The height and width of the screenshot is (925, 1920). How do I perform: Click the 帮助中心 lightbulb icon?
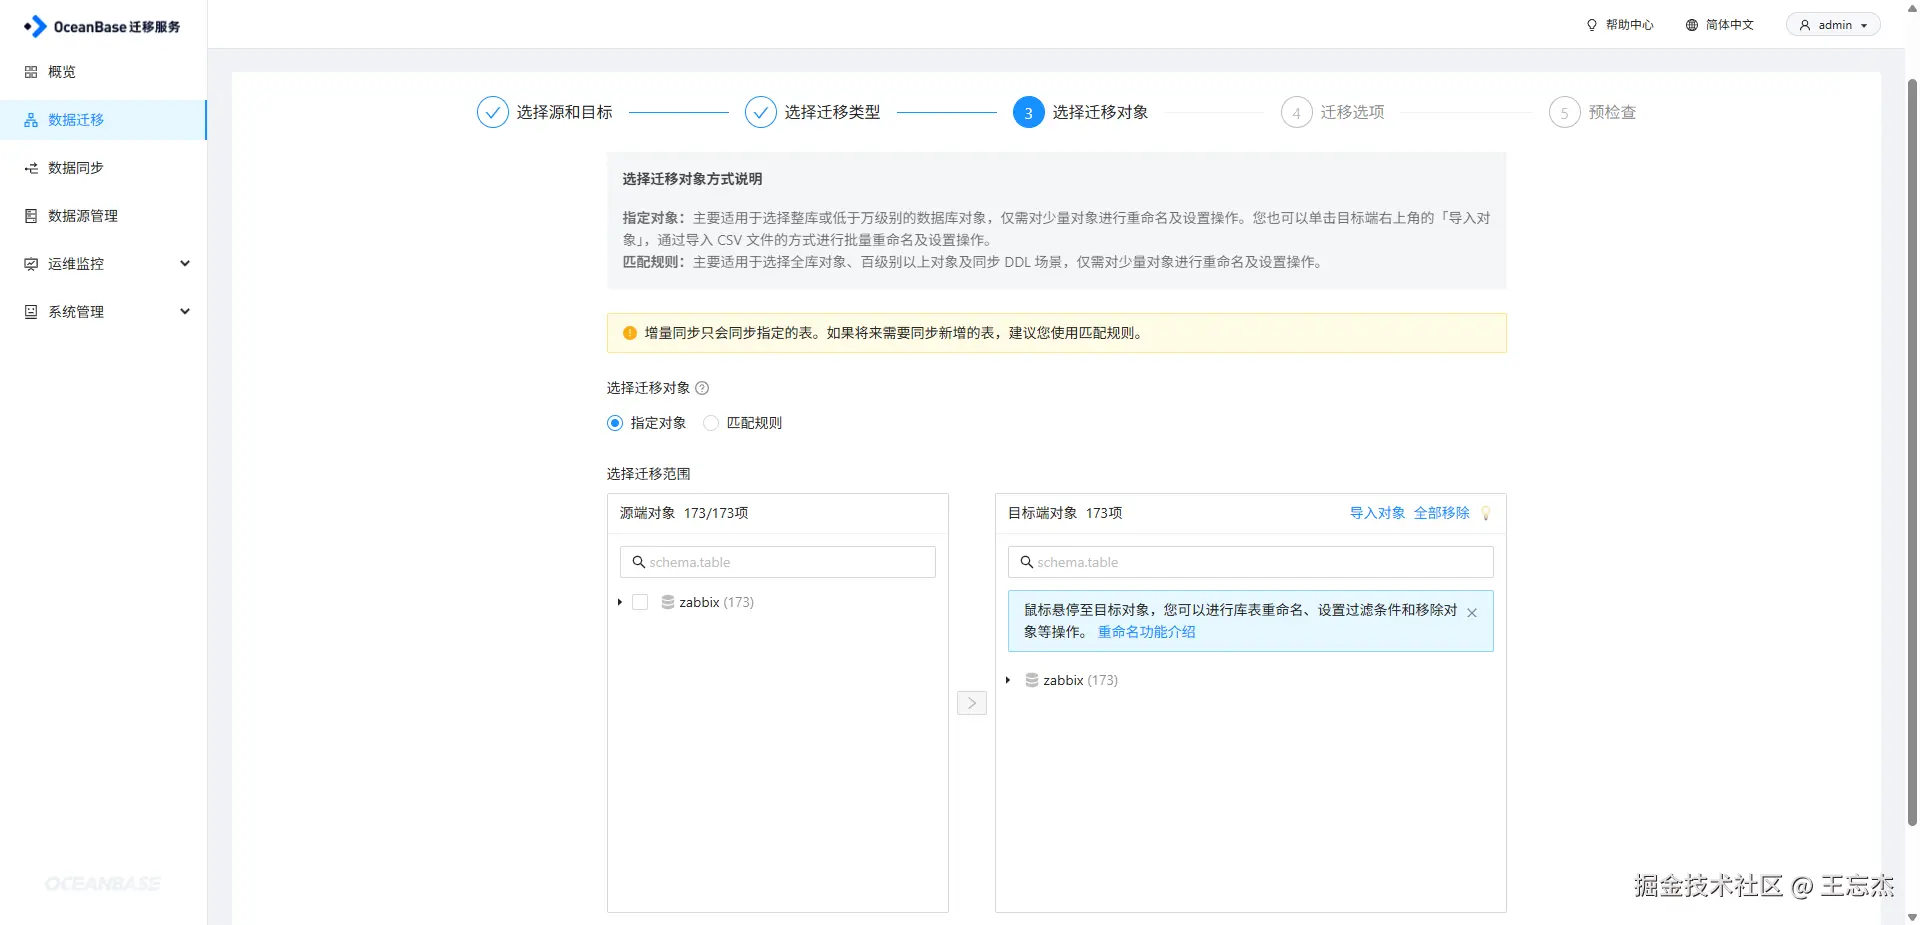click(1592, 25)
